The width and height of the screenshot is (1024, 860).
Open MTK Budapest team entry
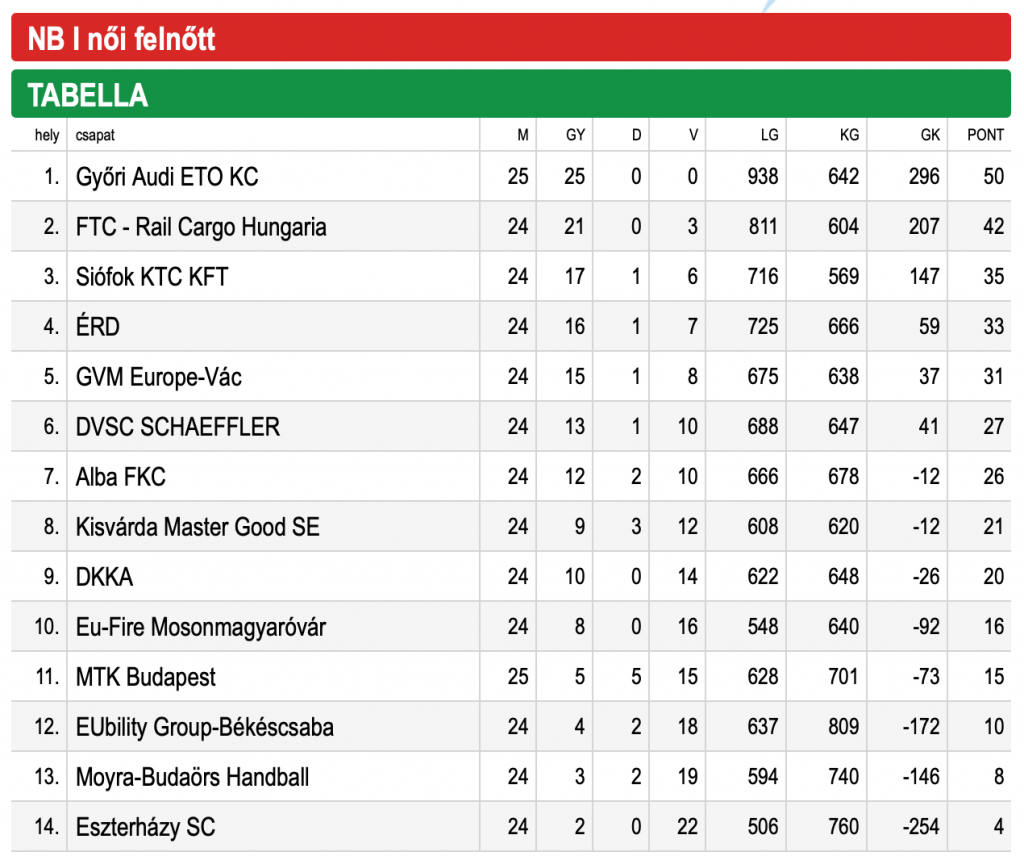point(146,677)
